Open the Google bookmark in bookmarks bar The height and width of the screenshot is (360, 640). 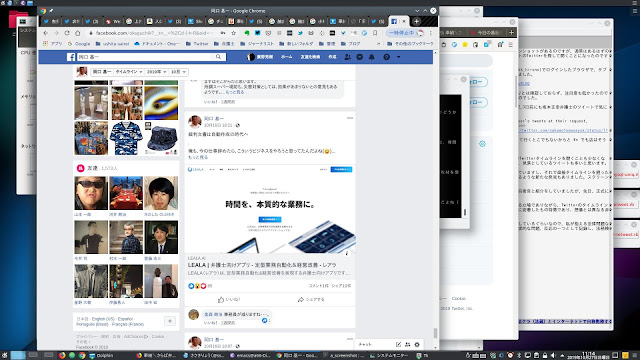pyautogui.click(x=79, y=43)
